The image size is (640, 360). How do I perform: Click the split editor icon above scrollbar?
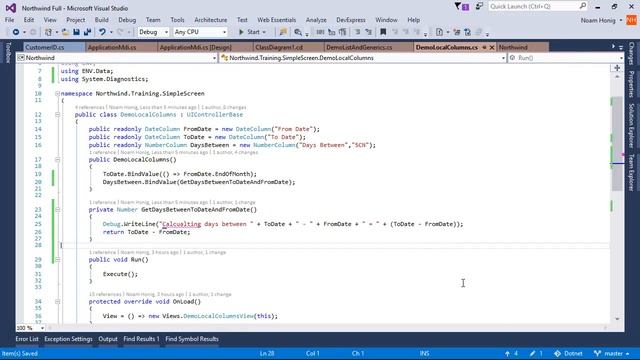point(617,68)
